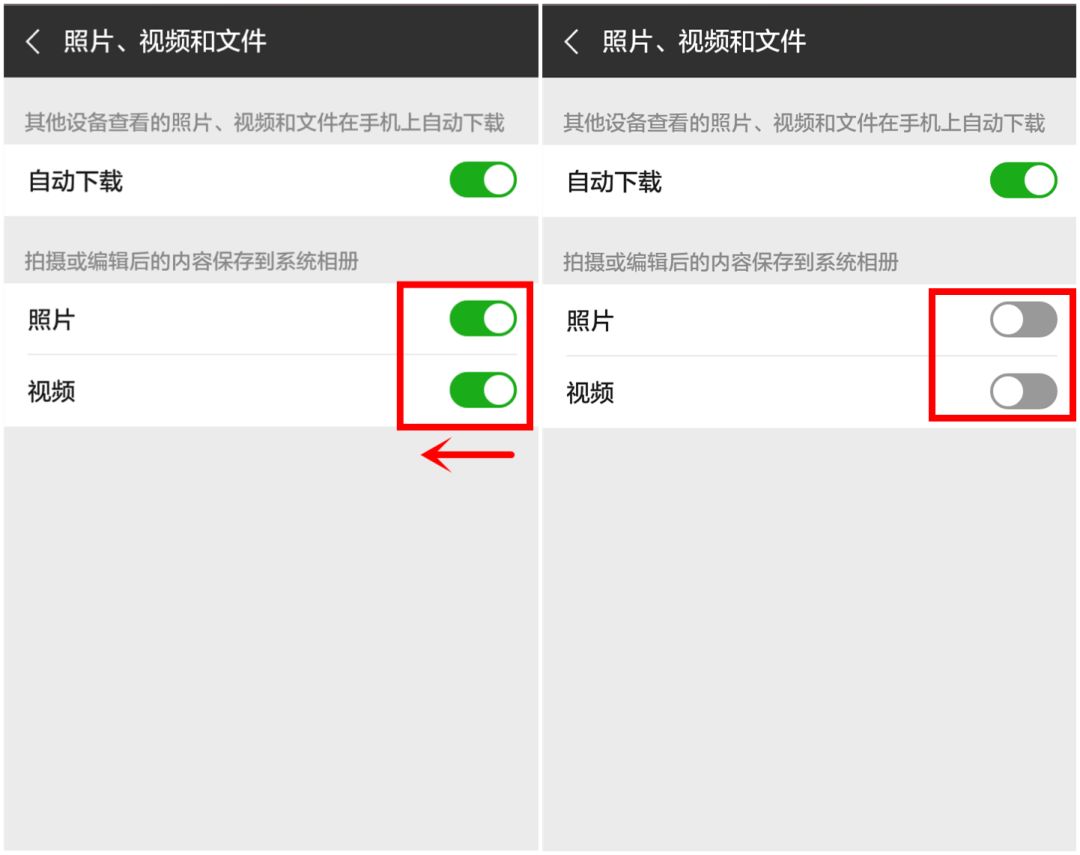This screenshot has height=855, width=1080.
Task: Click the red arrow annotation below the toggles
Action: pyautogui.click(x=468, y=455)
